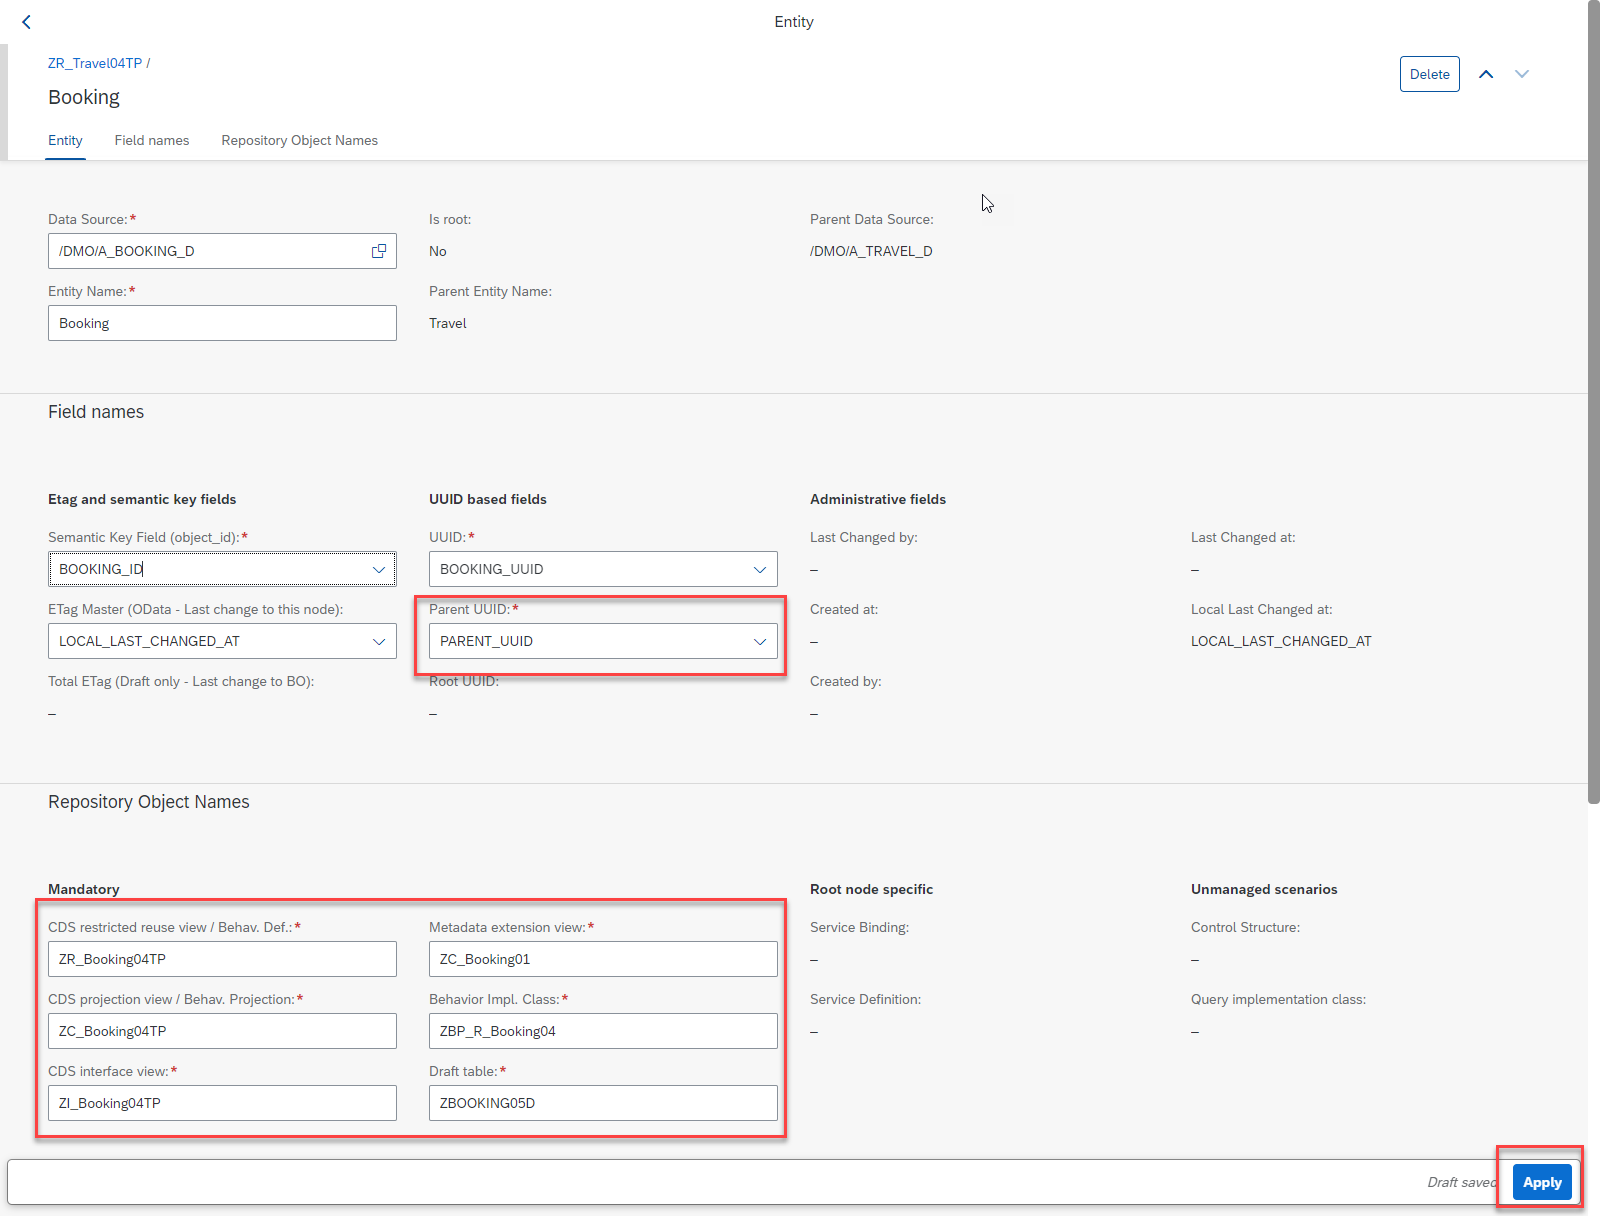Click the Repository Object Names section heading
1600x1216 pixels.
[x=149, y=802]
